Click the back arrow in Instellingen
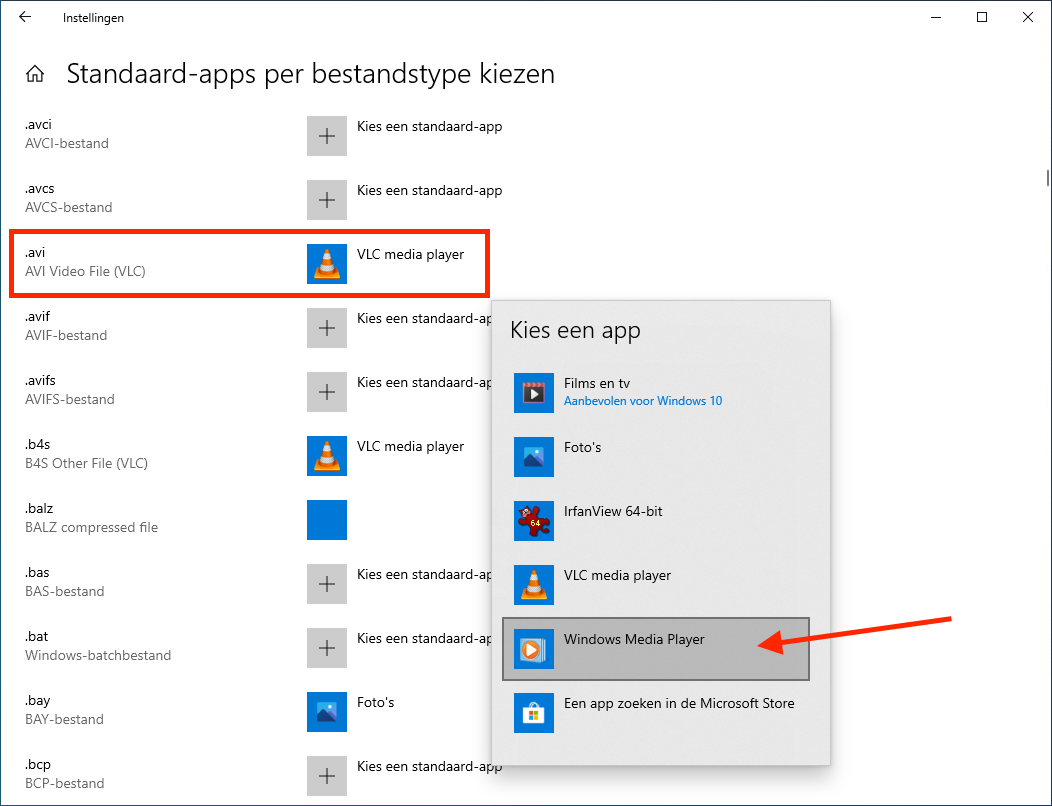 (25, 17)
